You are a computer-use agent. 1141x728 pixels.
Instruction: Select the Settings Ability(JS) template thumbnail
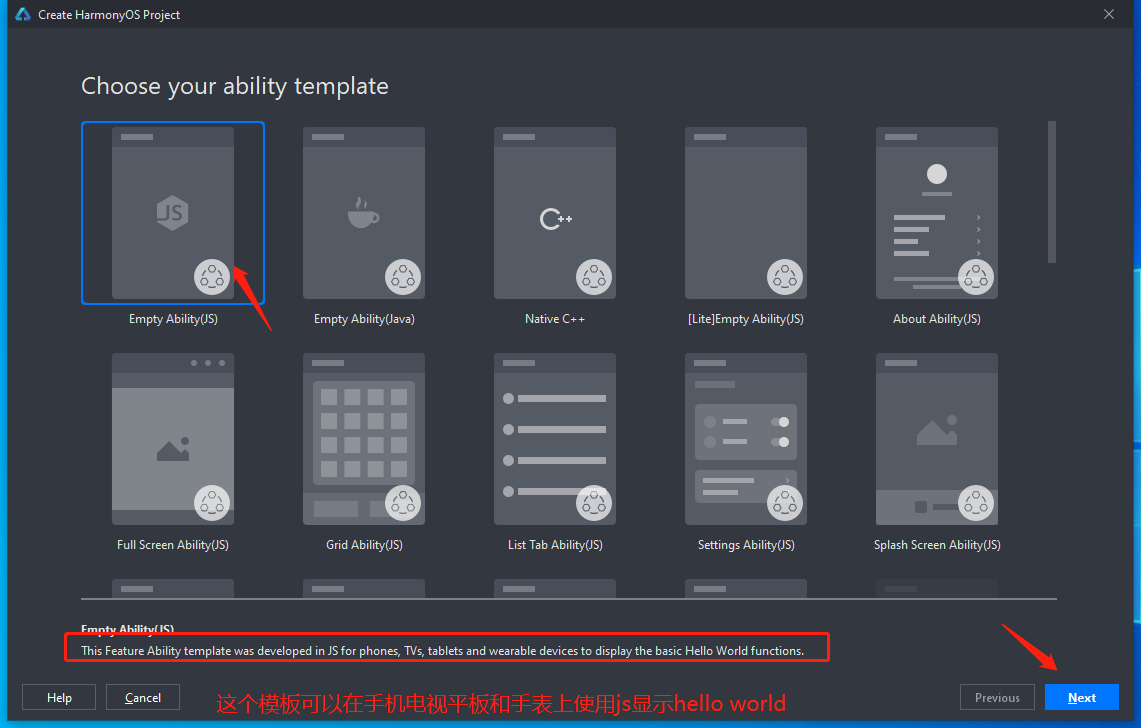pyautogui.click(x=746, y=439)
